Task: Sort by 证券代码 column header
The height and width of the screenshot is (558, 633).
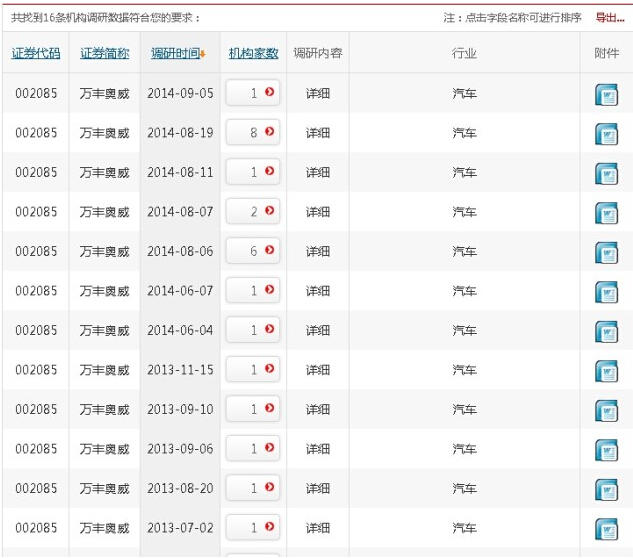Action: (x=36, y=53)
